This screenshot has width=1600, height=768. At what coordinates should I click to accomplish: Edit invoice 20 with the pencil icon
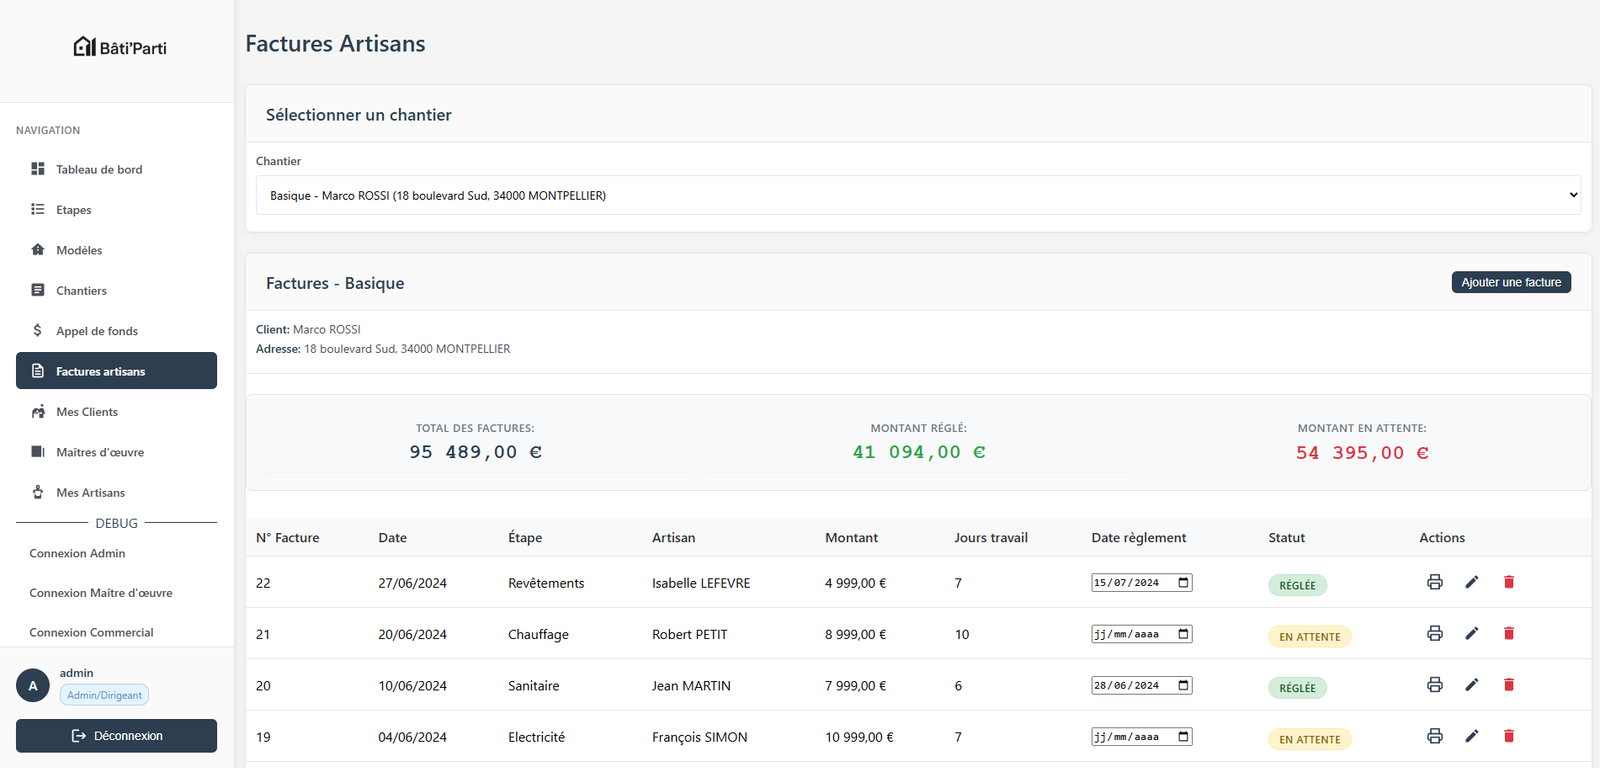1471,685
